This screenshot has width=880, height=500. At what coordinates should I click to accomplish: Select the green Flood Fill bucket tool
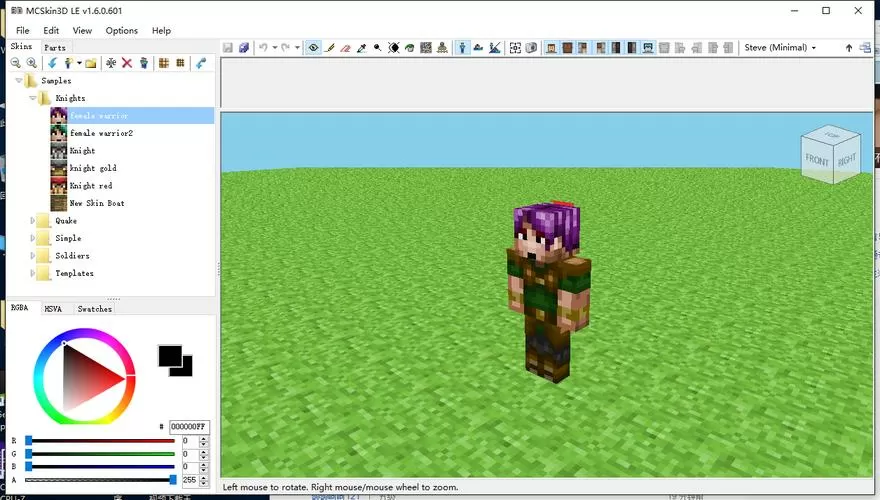pos(410,48)
